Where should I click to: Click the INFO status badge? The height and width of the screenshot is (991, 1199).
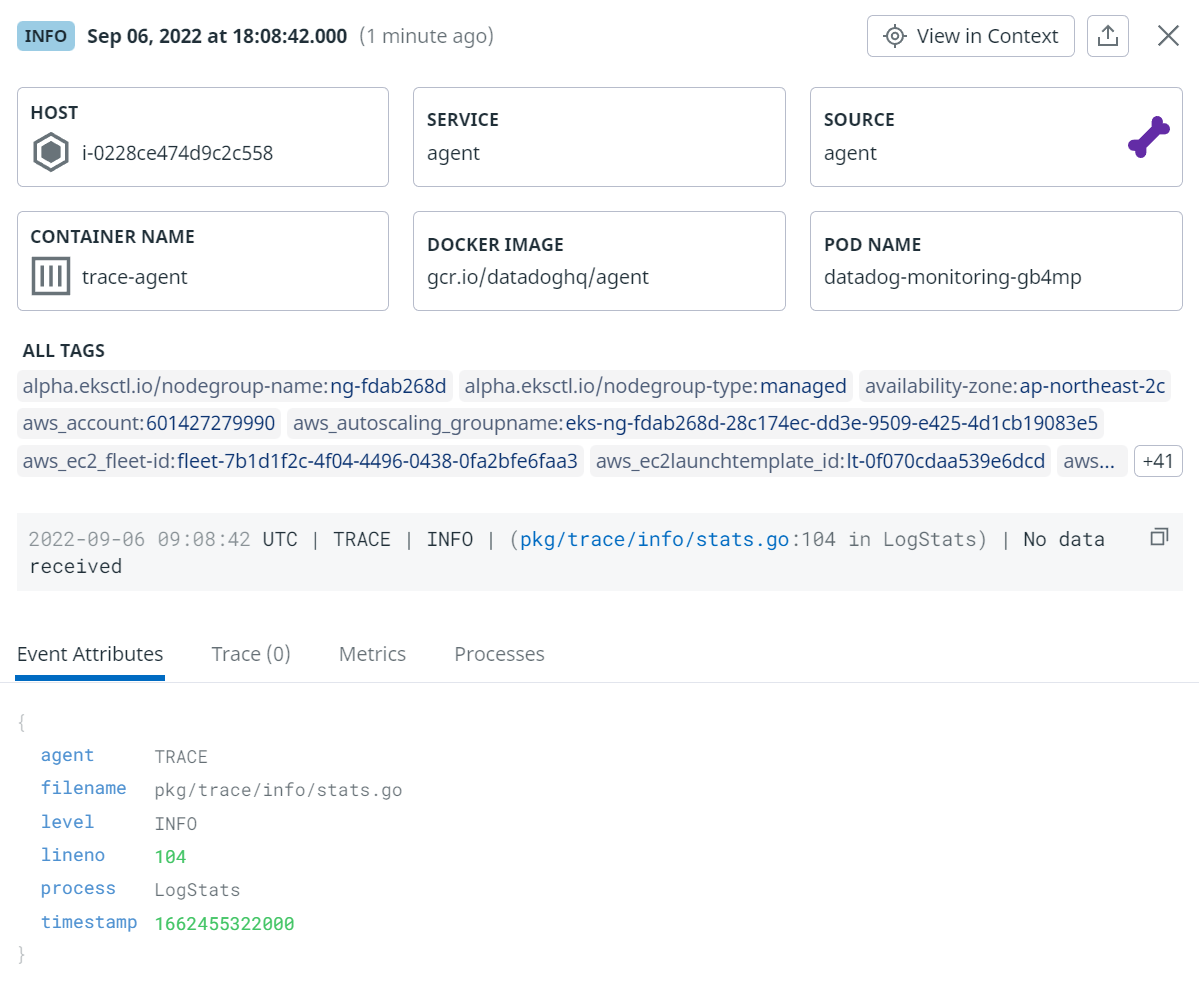coord(46,36)
